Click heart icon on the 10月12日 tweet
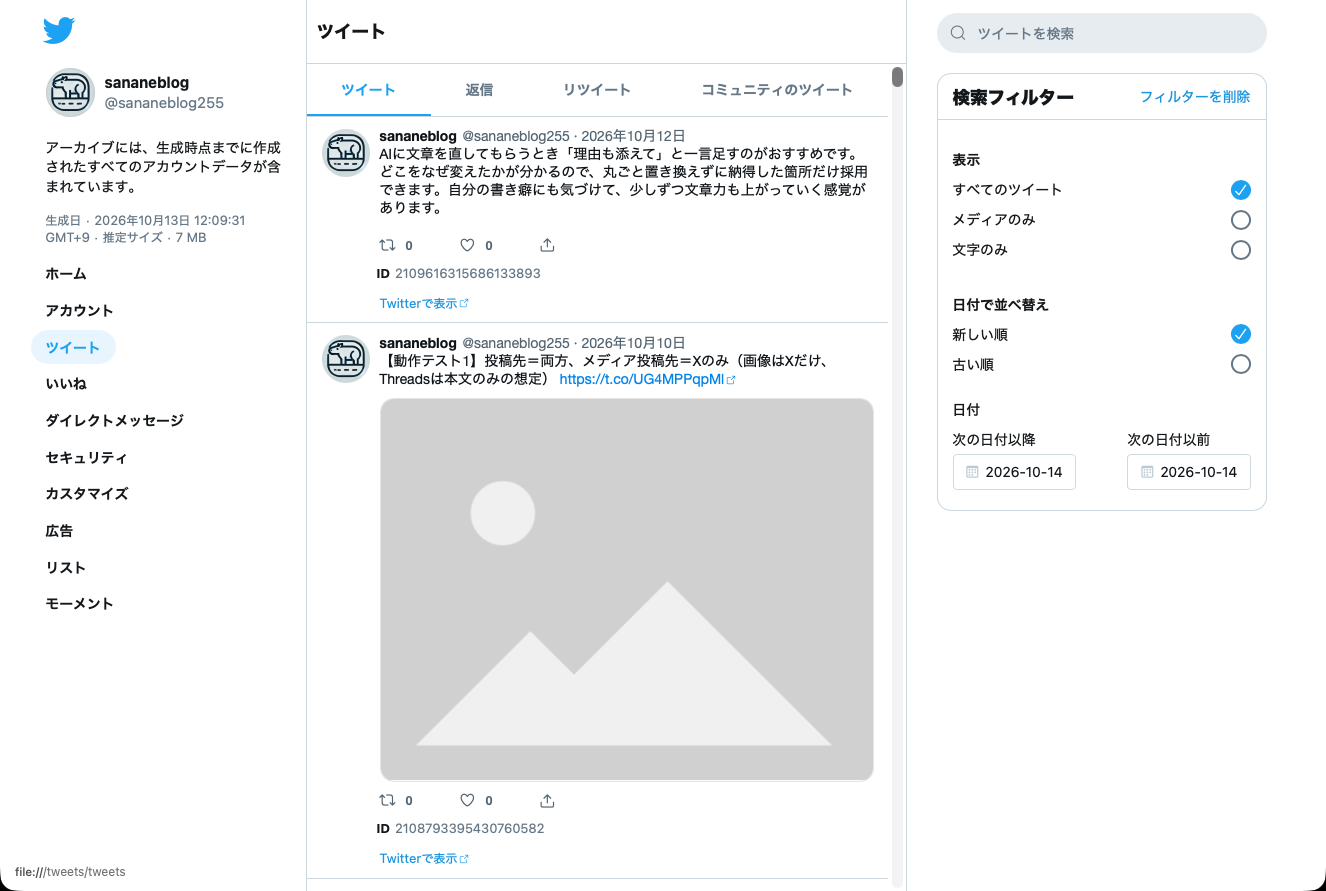 467,245
